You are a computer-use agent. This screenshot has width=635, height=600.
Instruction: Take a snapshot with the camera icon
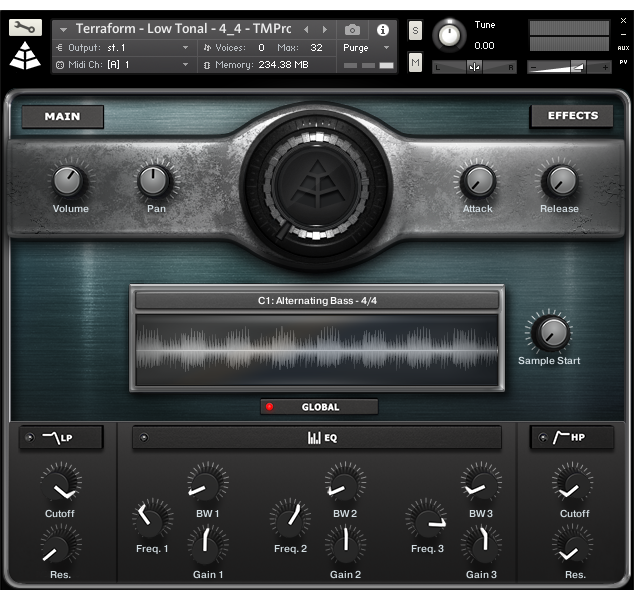[352, 30]
